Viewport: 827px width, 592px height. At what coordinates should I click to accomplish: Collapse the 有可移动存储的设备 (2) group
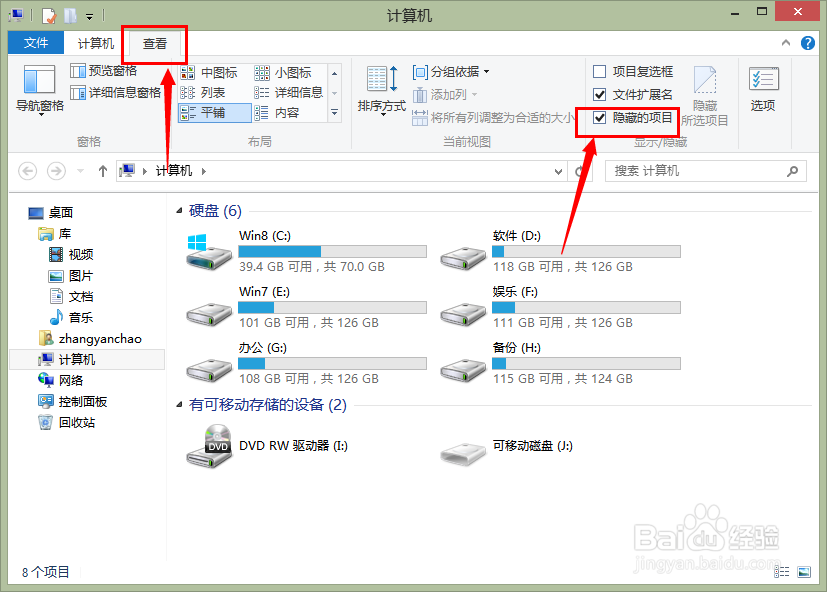point(179,405)
